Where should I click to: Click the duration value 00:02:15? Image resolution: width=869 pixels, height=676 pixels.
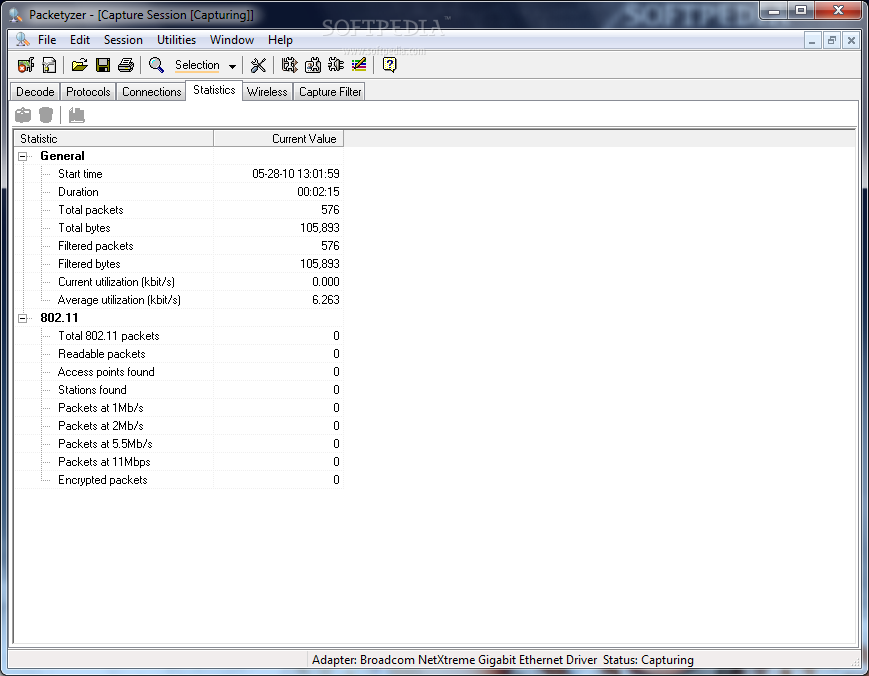pos(318,192)
